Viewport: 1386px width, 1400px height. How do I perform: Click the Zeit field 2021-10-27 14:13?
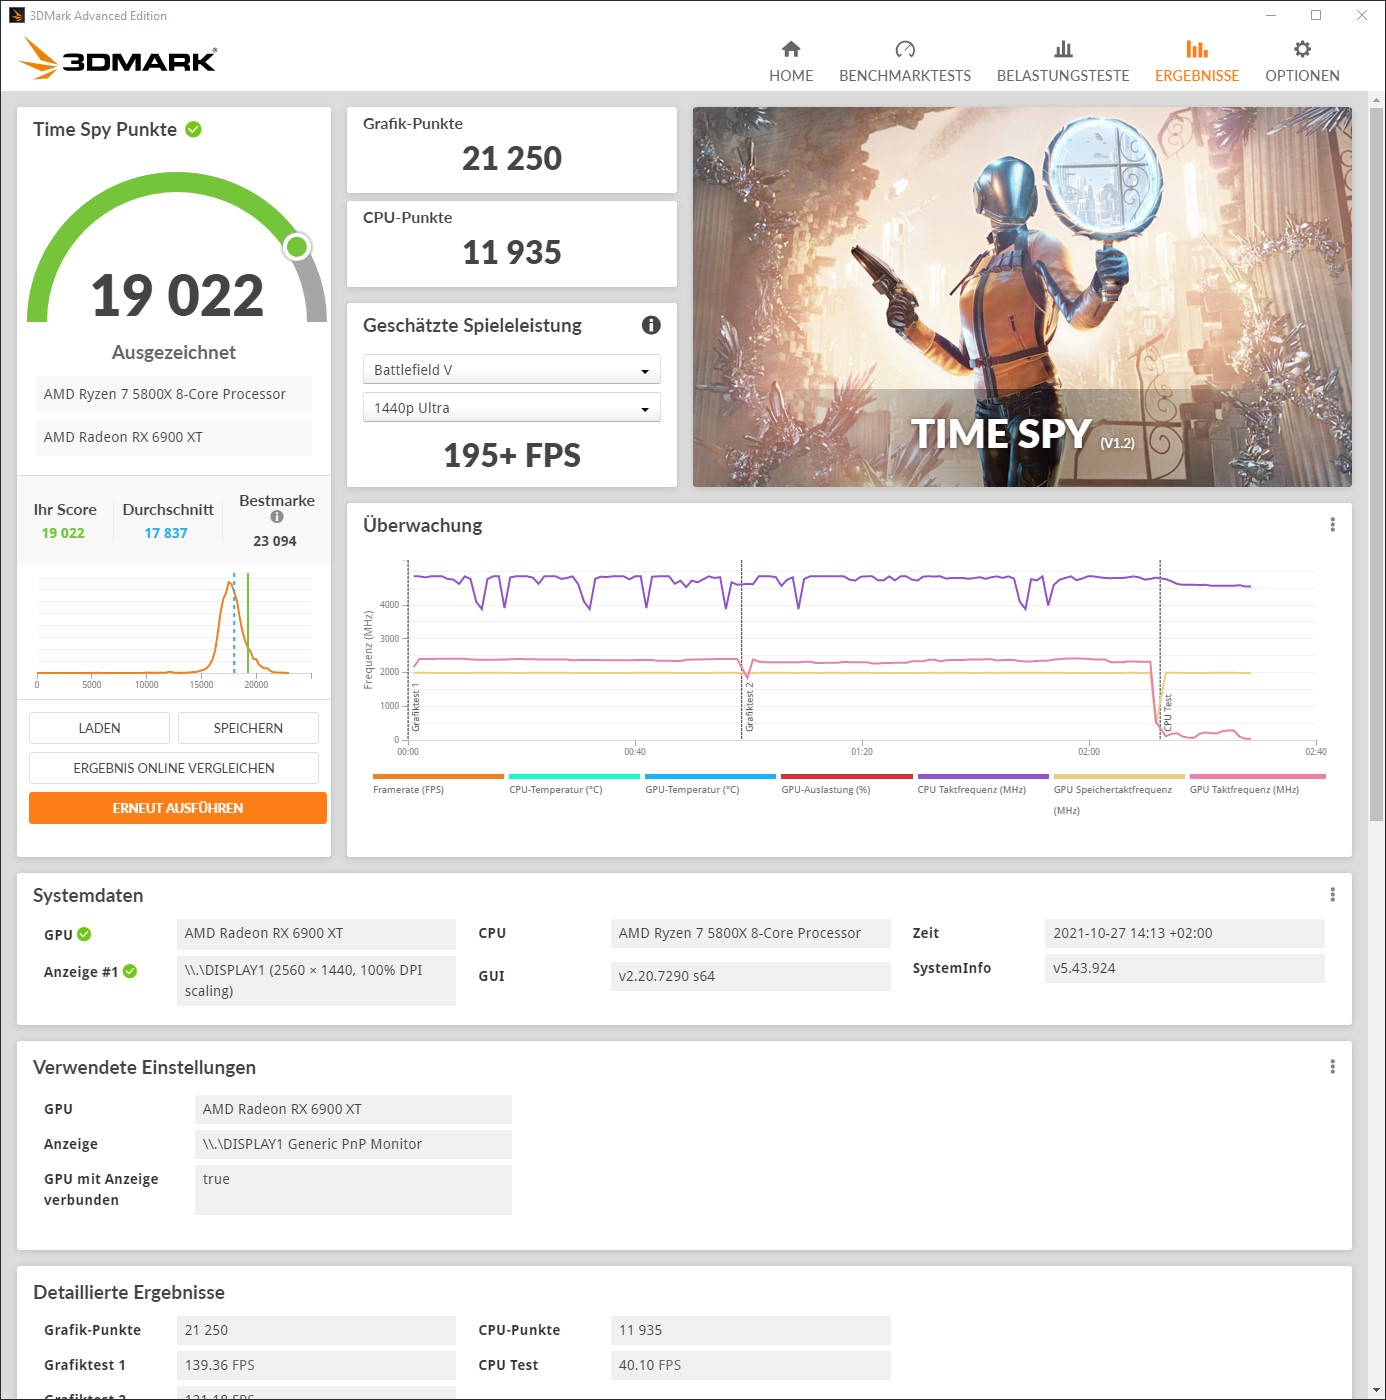click(1184, 933)
